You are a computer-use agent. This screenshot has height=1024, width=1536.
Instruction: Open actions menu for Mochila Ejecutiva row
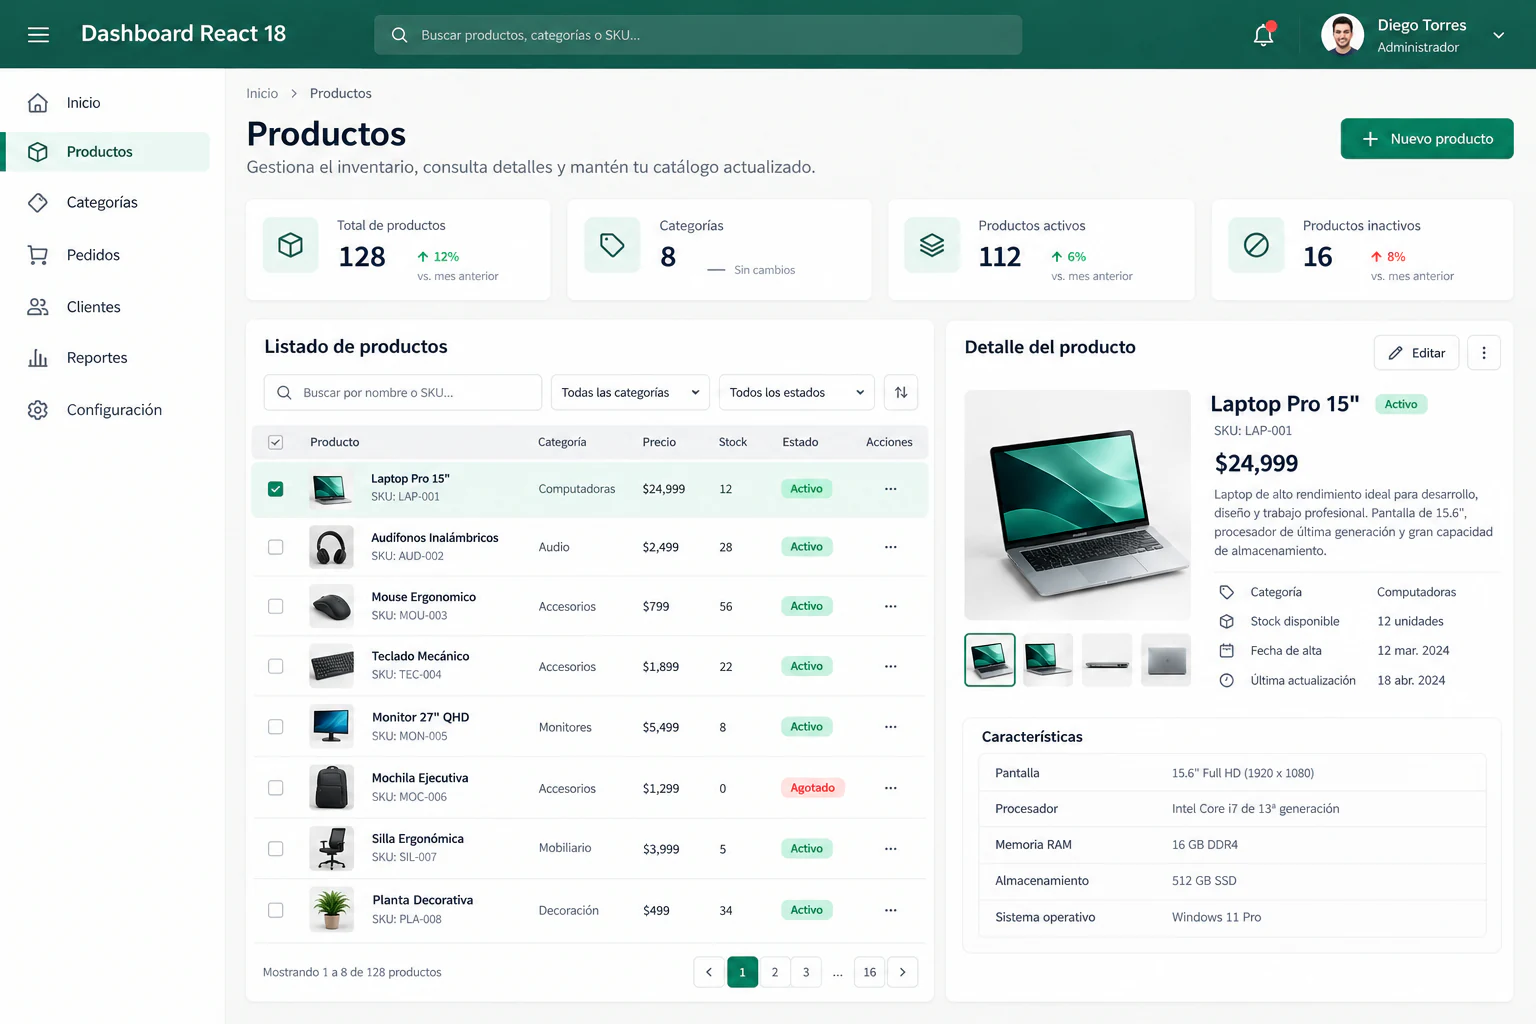click(x=890, y=788)
